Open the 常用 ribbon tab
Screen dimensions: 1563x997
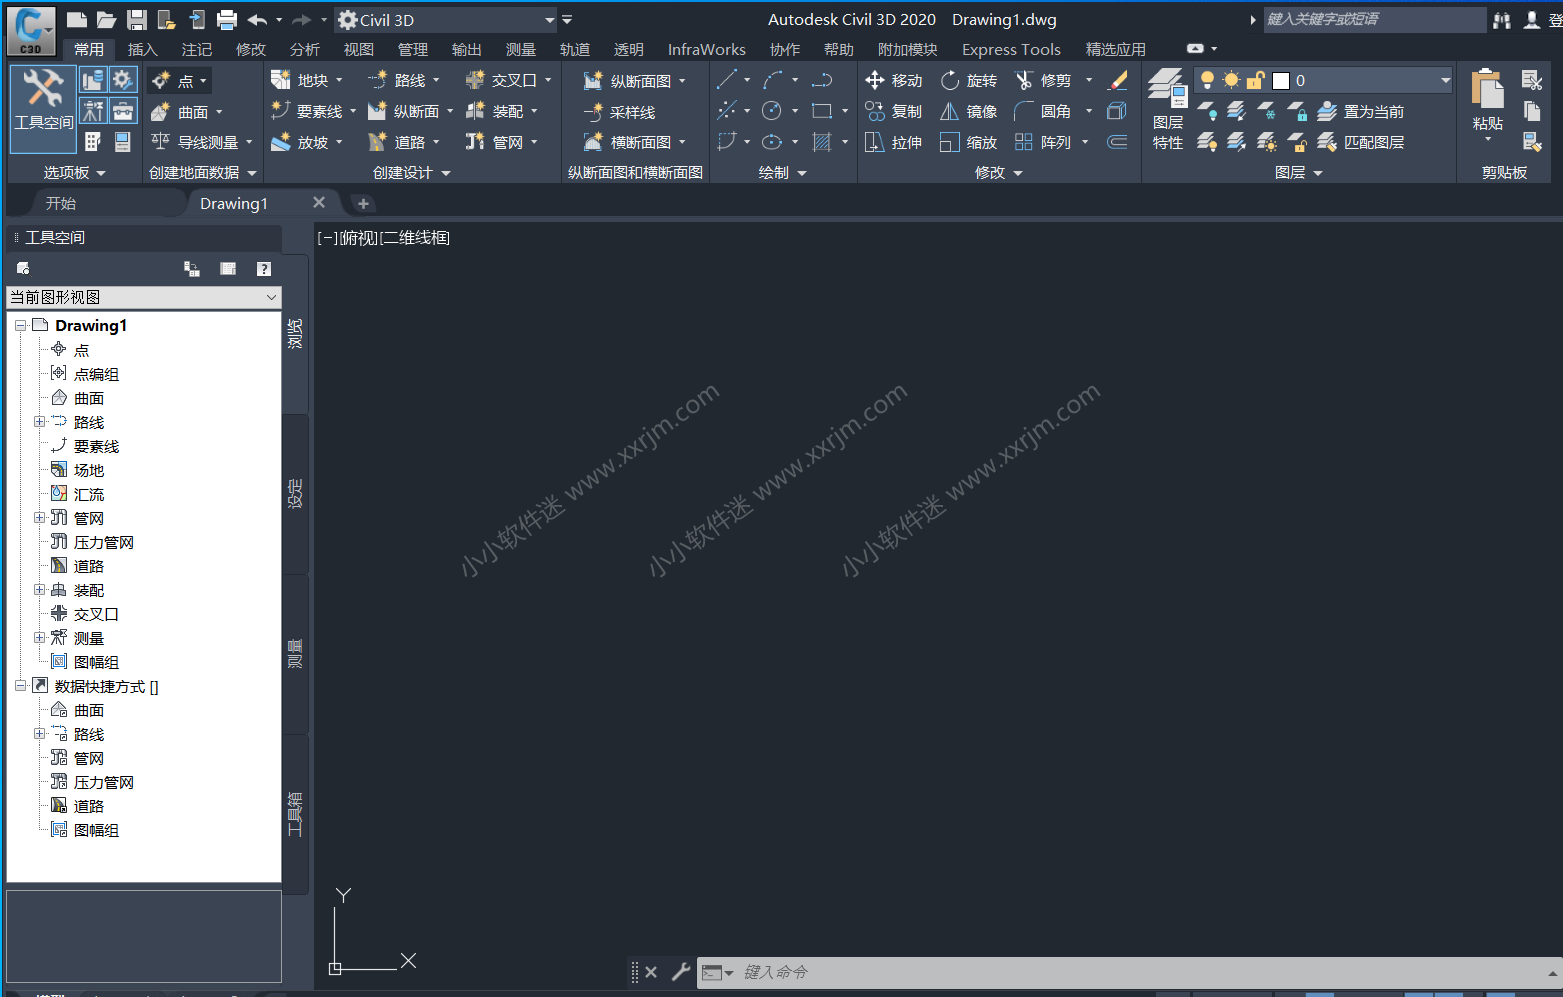point(89,49)
